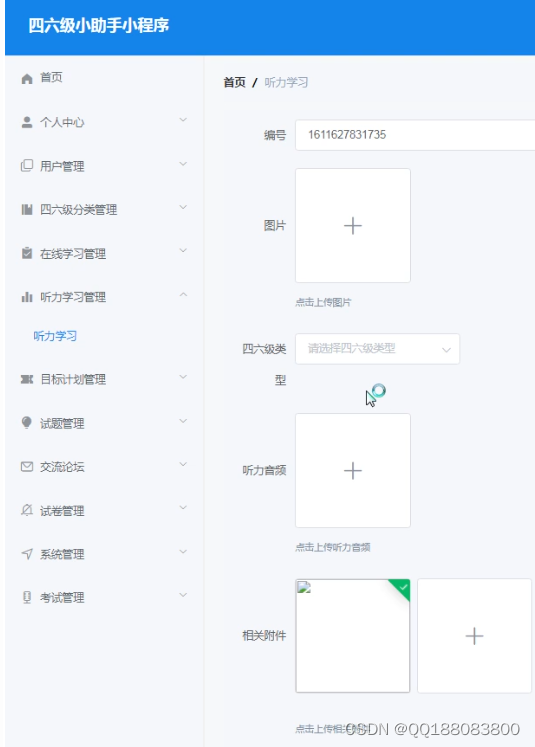Expand 试题管理 chevron

[x=183, y=421]
